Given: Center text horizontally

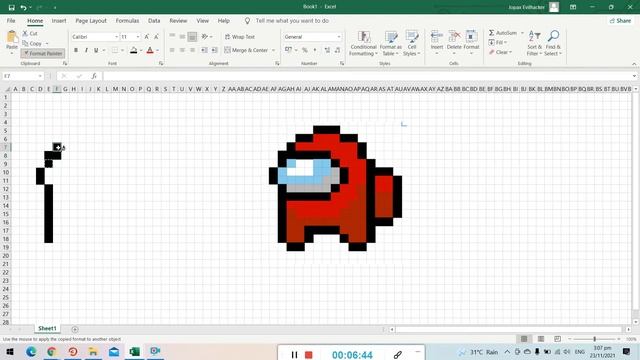Looking at the screenshot, I should [x=182, y=50].
